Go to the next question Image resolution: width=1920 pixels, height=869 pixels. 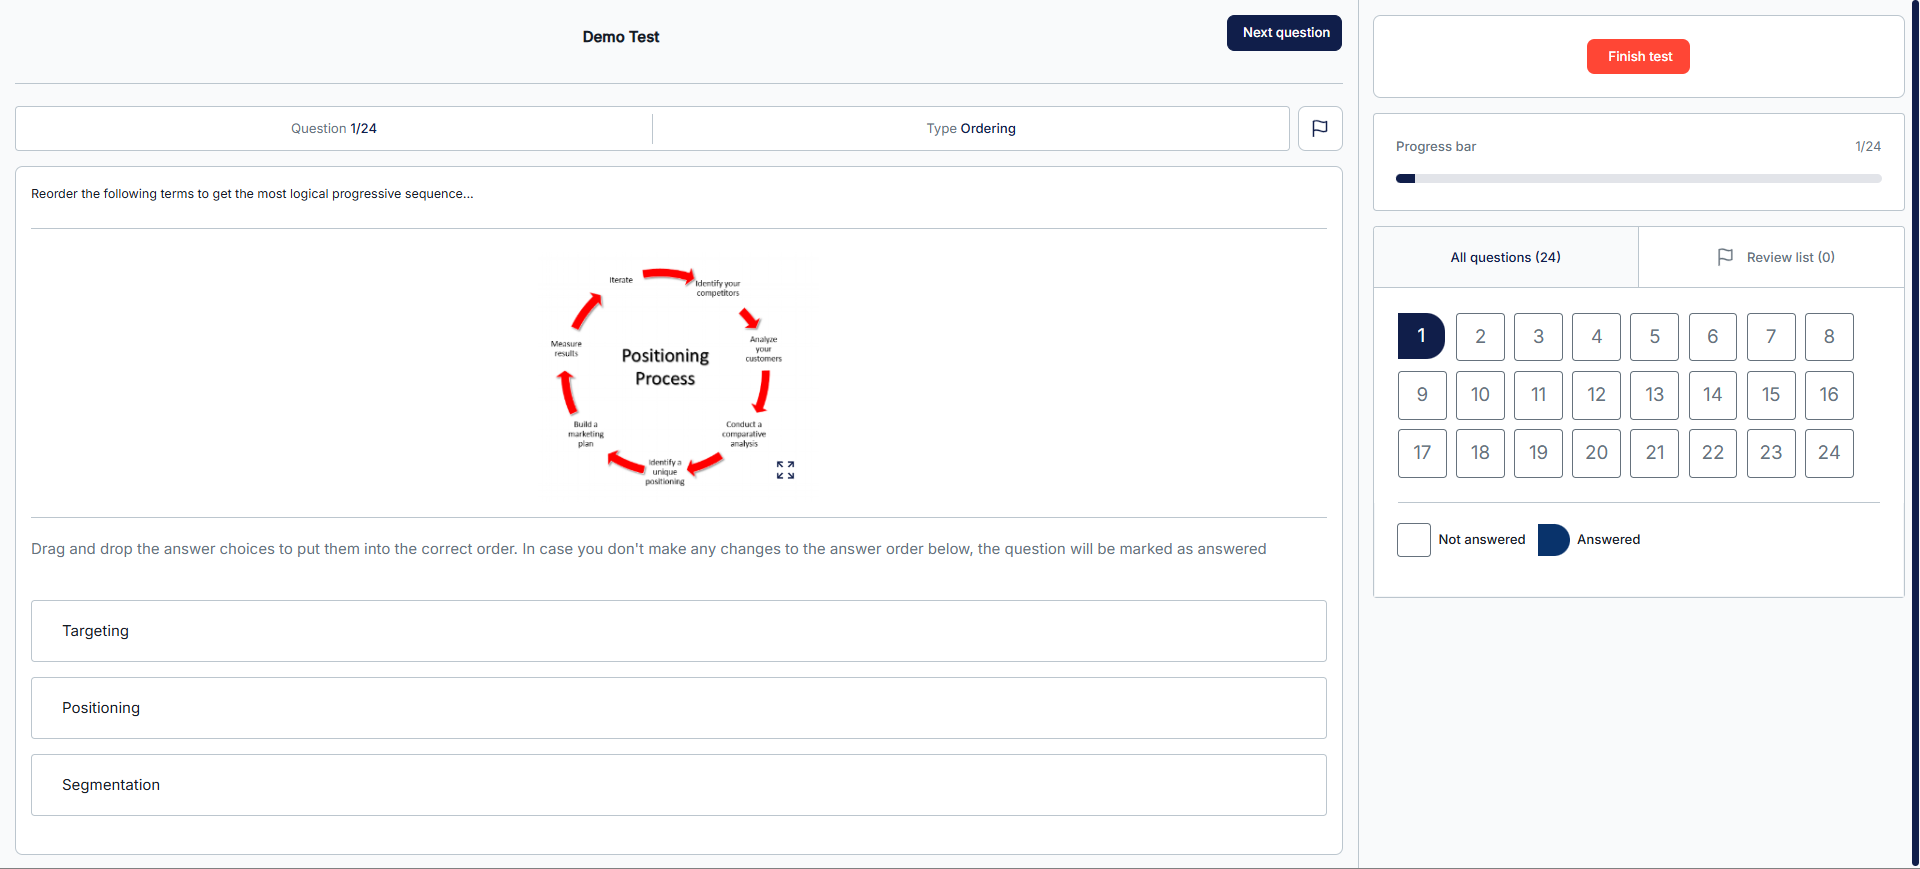(x=1284, y=33)
